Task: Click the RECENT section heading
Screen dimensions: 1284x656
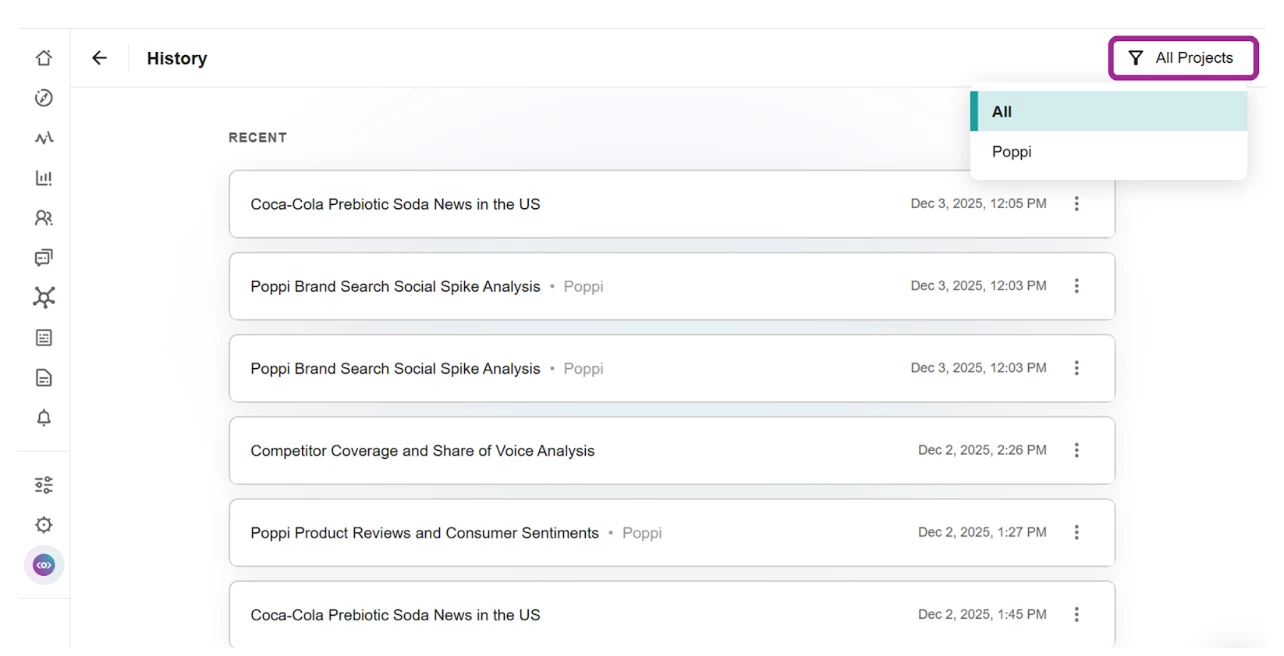Action: [258, 138]
